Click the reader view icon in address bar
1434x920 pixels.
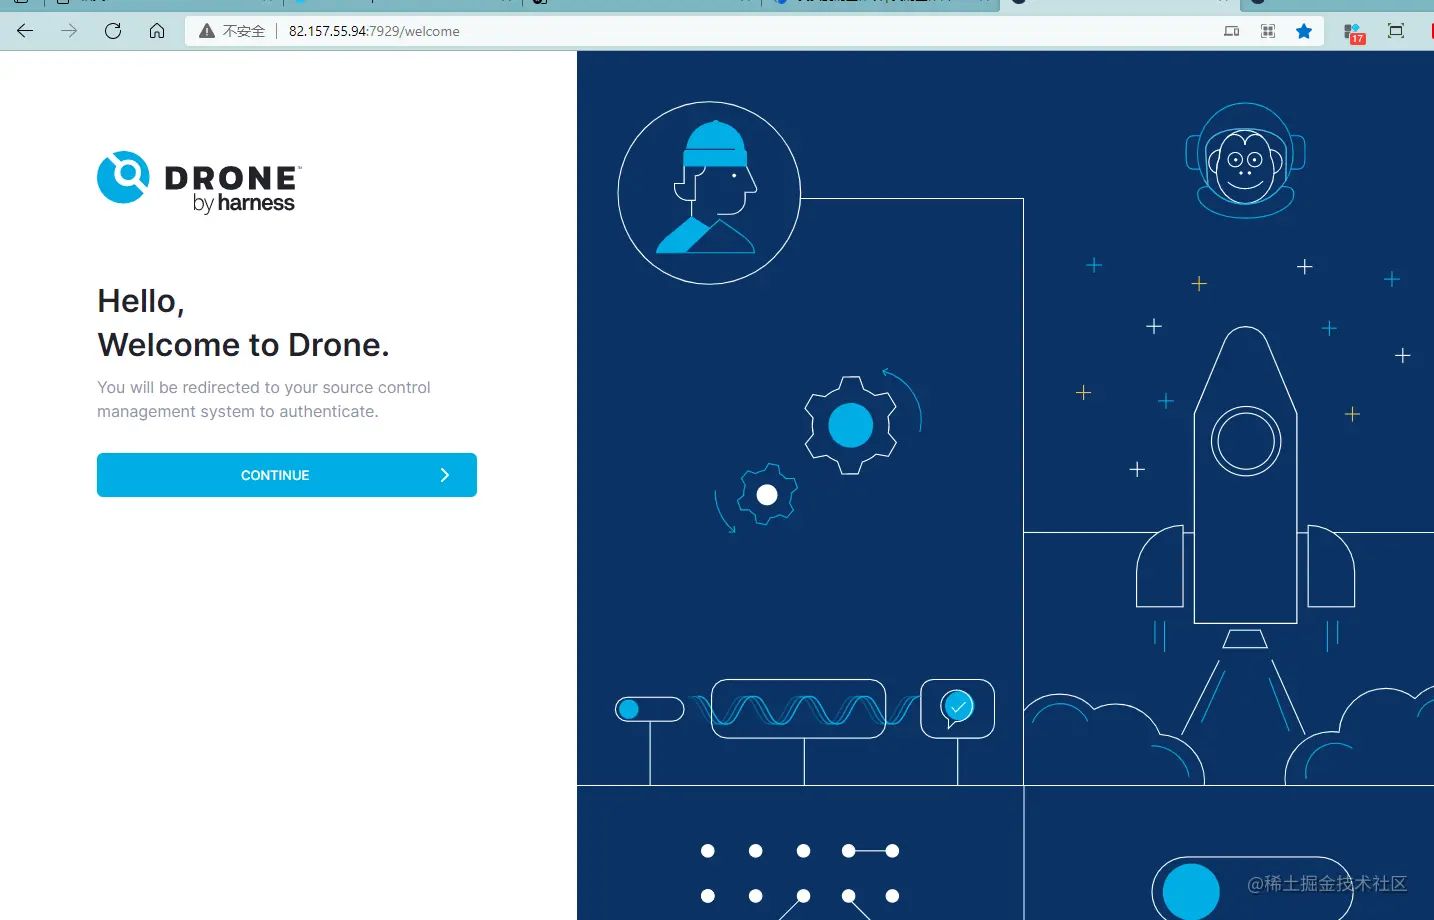[x=1232, y=31]
